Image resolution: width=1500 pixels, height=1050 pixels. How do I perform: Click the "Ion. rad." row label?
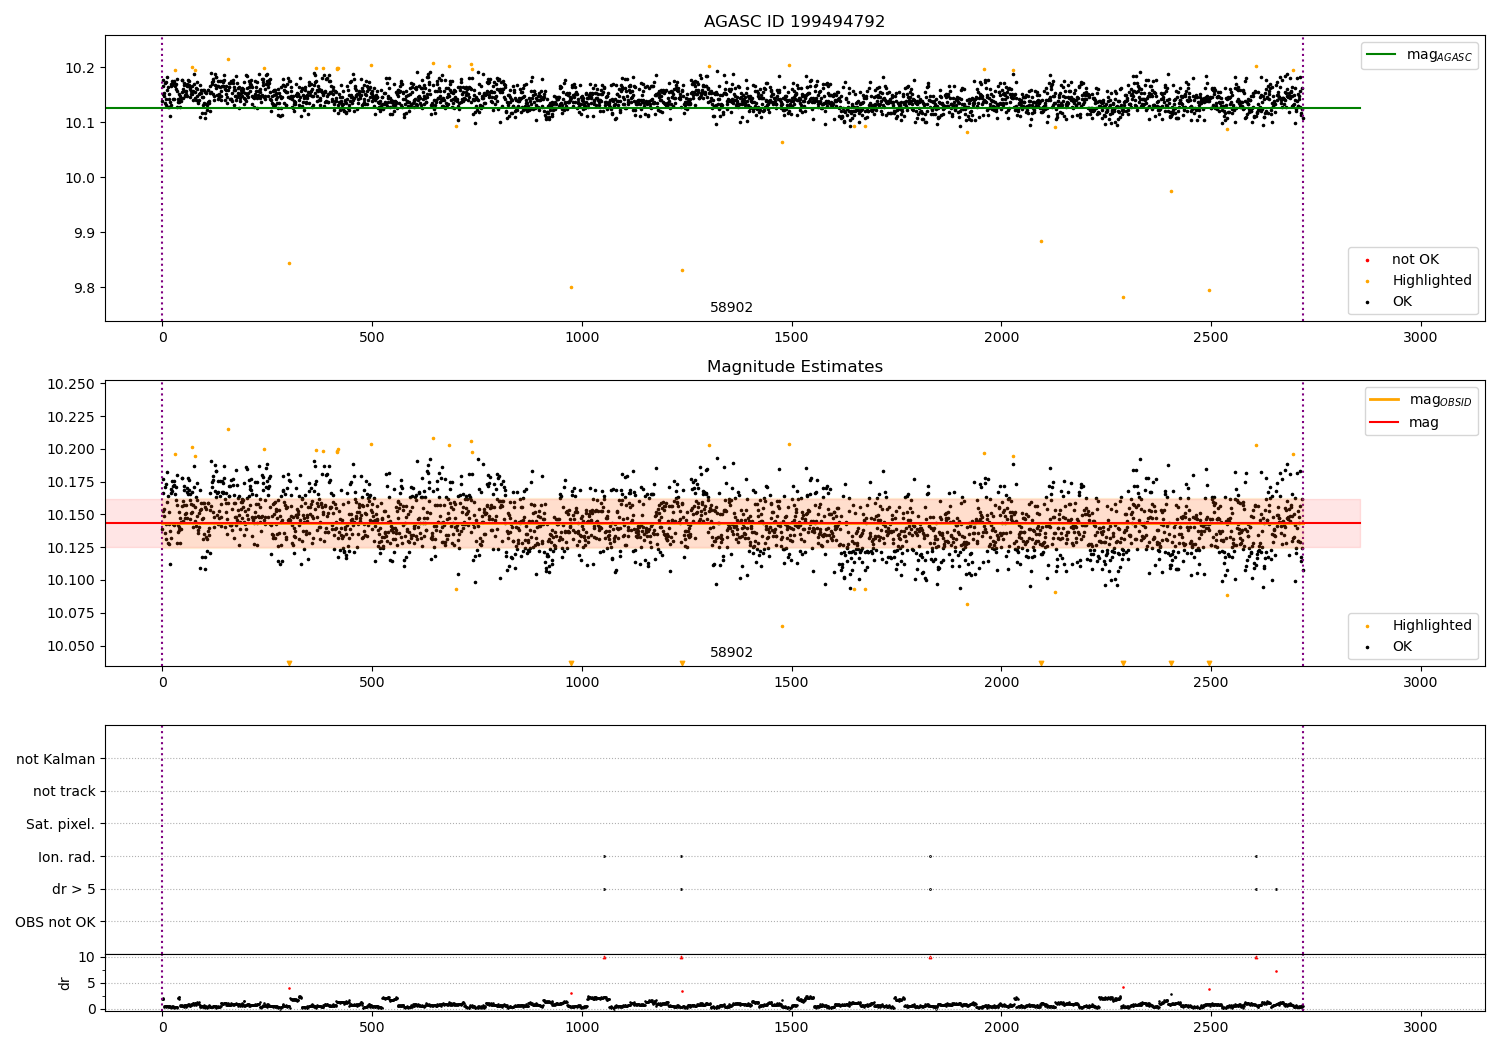67,857
